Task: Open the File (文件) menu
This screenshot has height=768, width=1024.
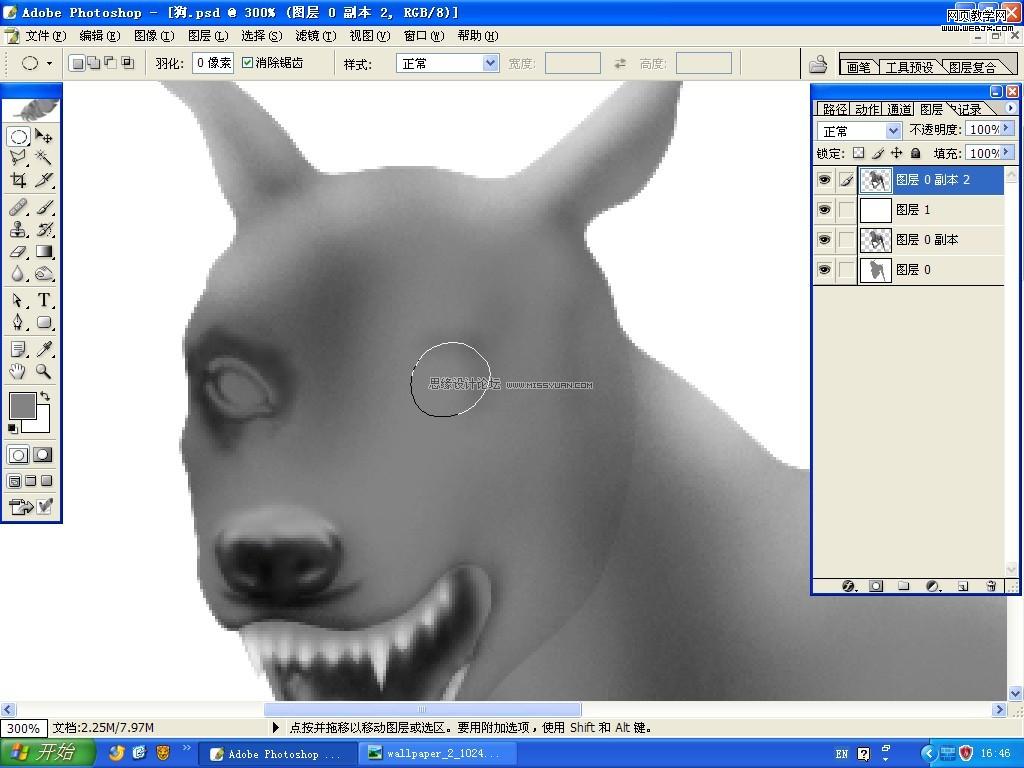Action: 46,36
